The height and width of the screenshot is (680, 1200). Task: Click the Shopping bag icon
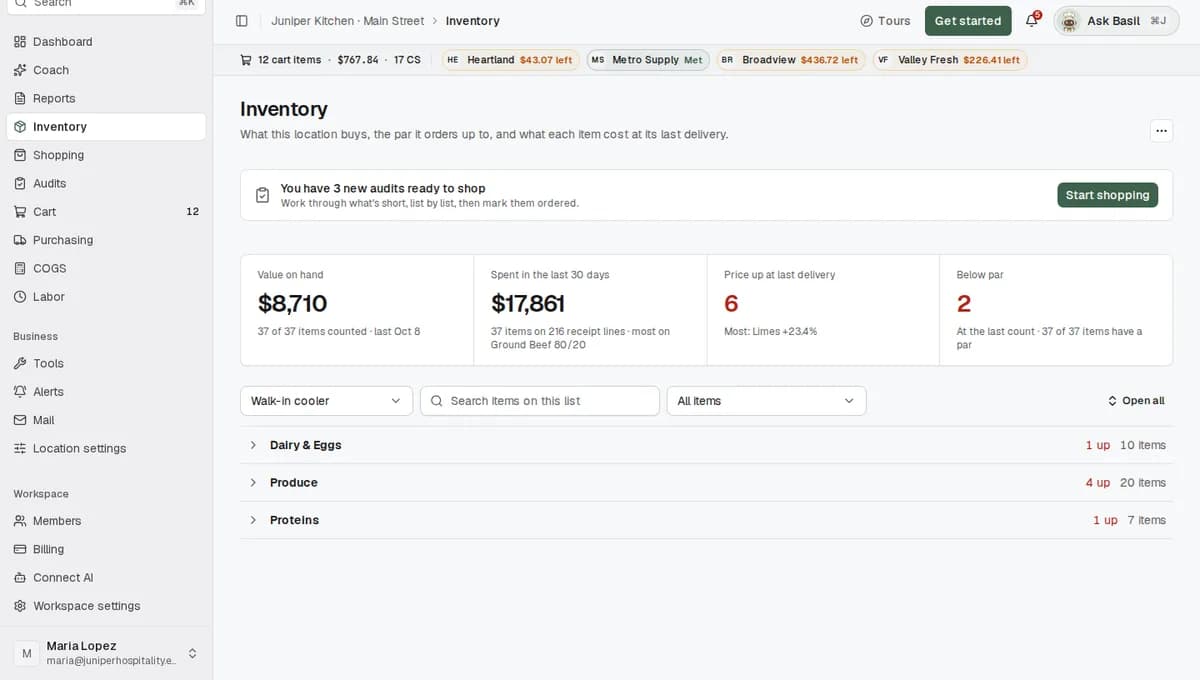tap(20, 155)
